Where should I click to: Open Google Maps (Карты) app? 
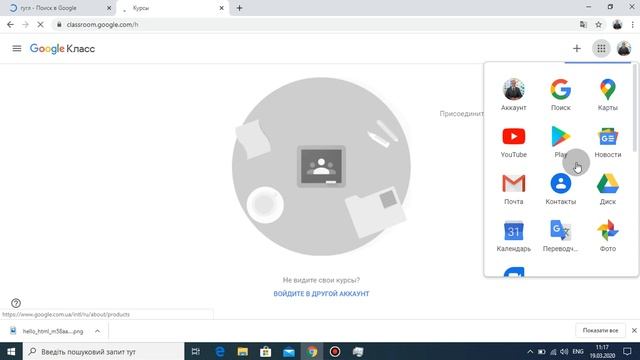pos(607,95)
